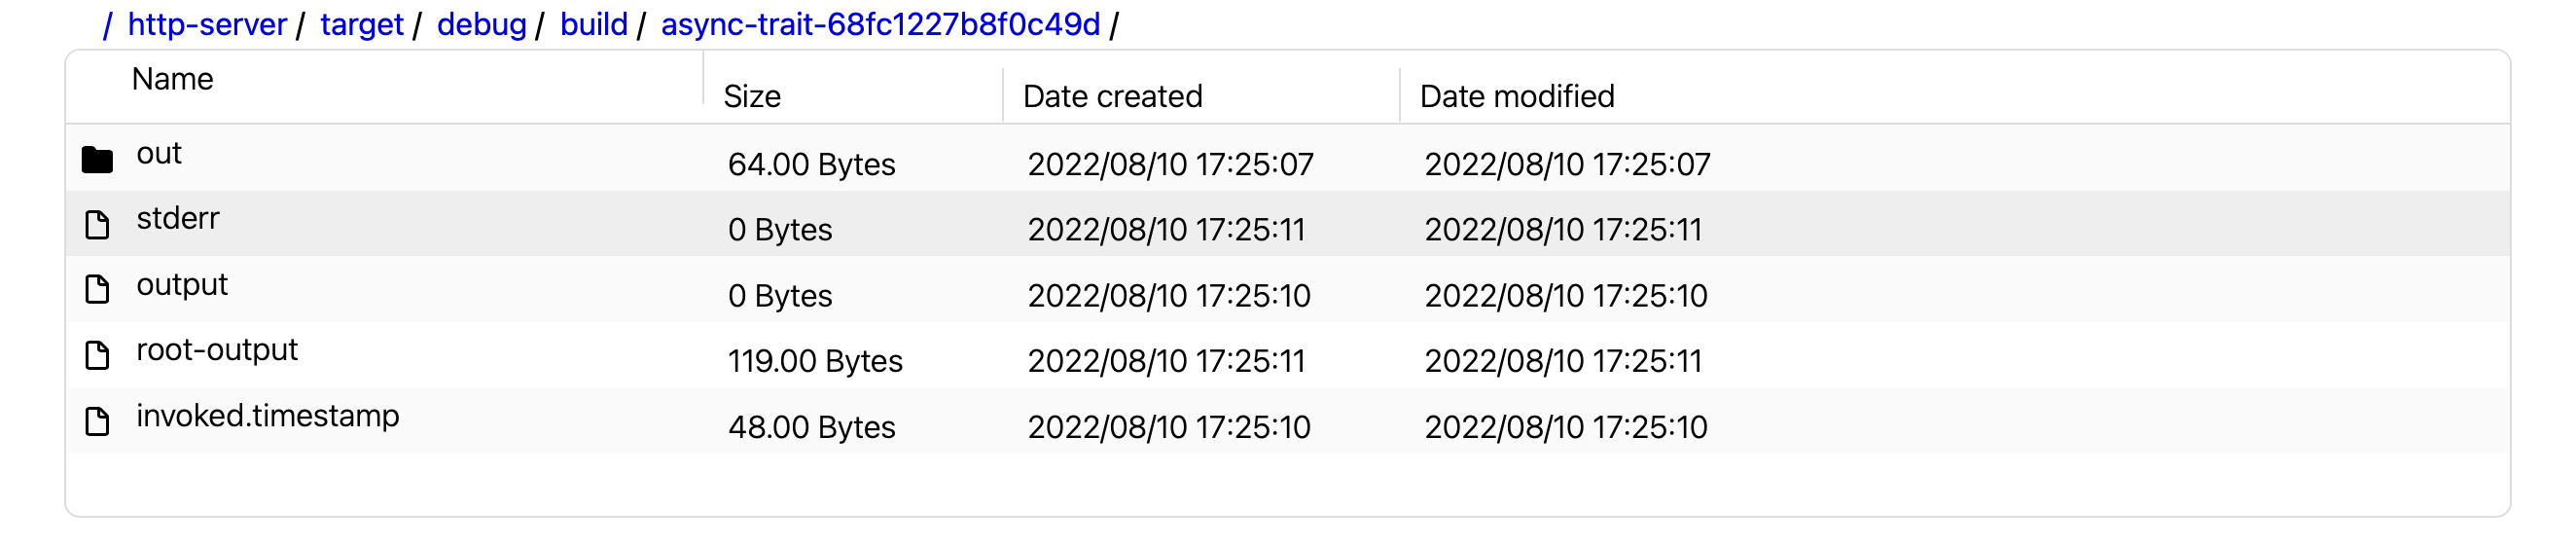Navigate to debug breadcrumb
This screenshot has width=2576, height=547.
[481, 24]
